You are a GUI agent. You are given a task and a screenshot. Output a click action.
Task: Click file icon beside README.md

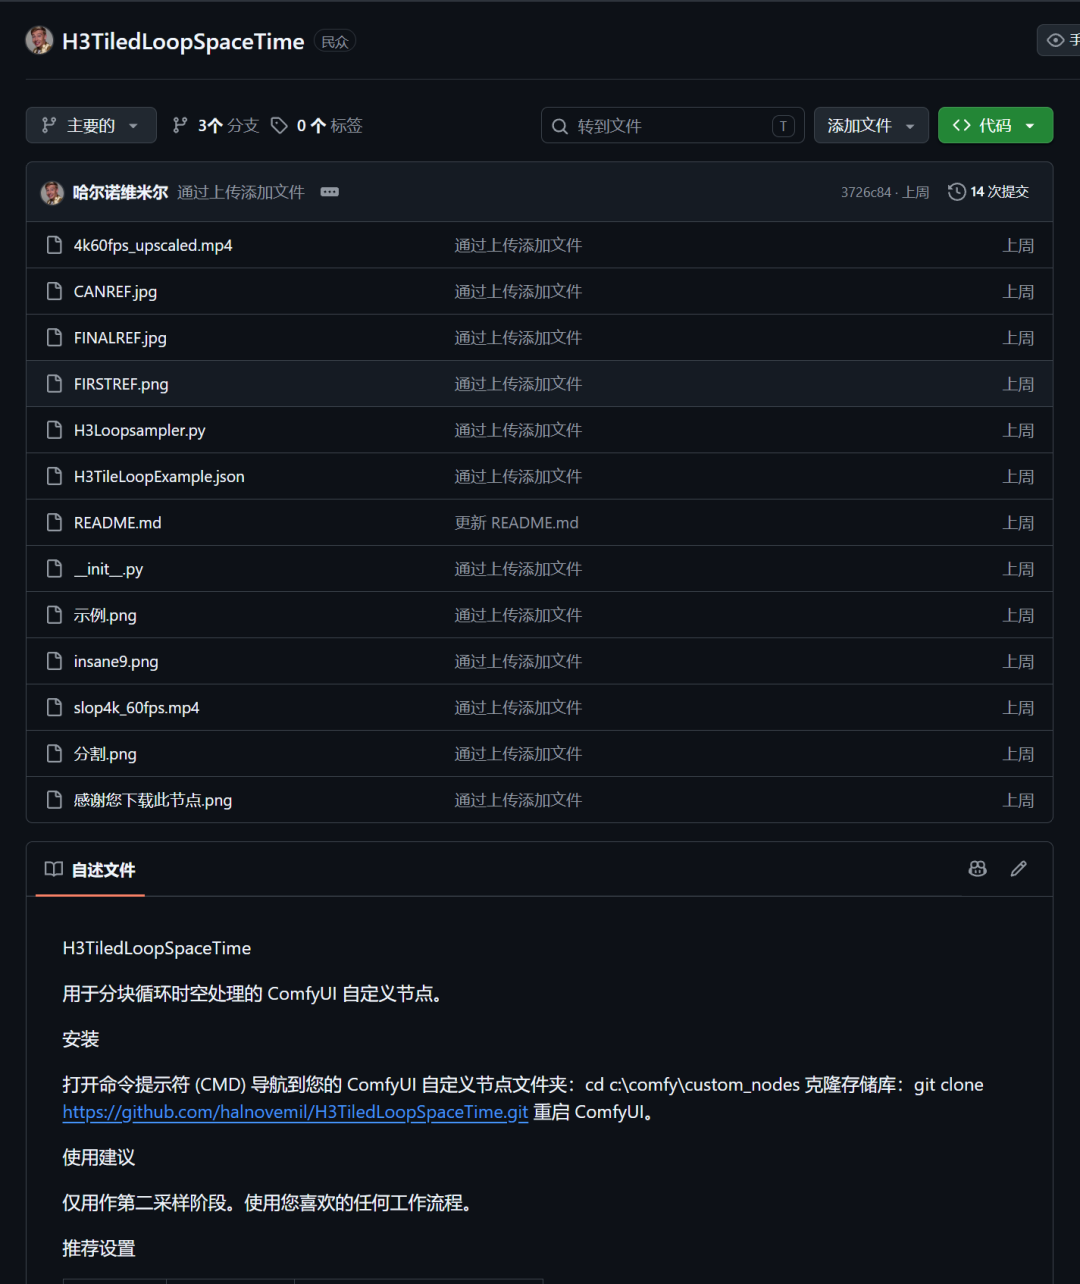pyautogui.click(x=55, y=523)
